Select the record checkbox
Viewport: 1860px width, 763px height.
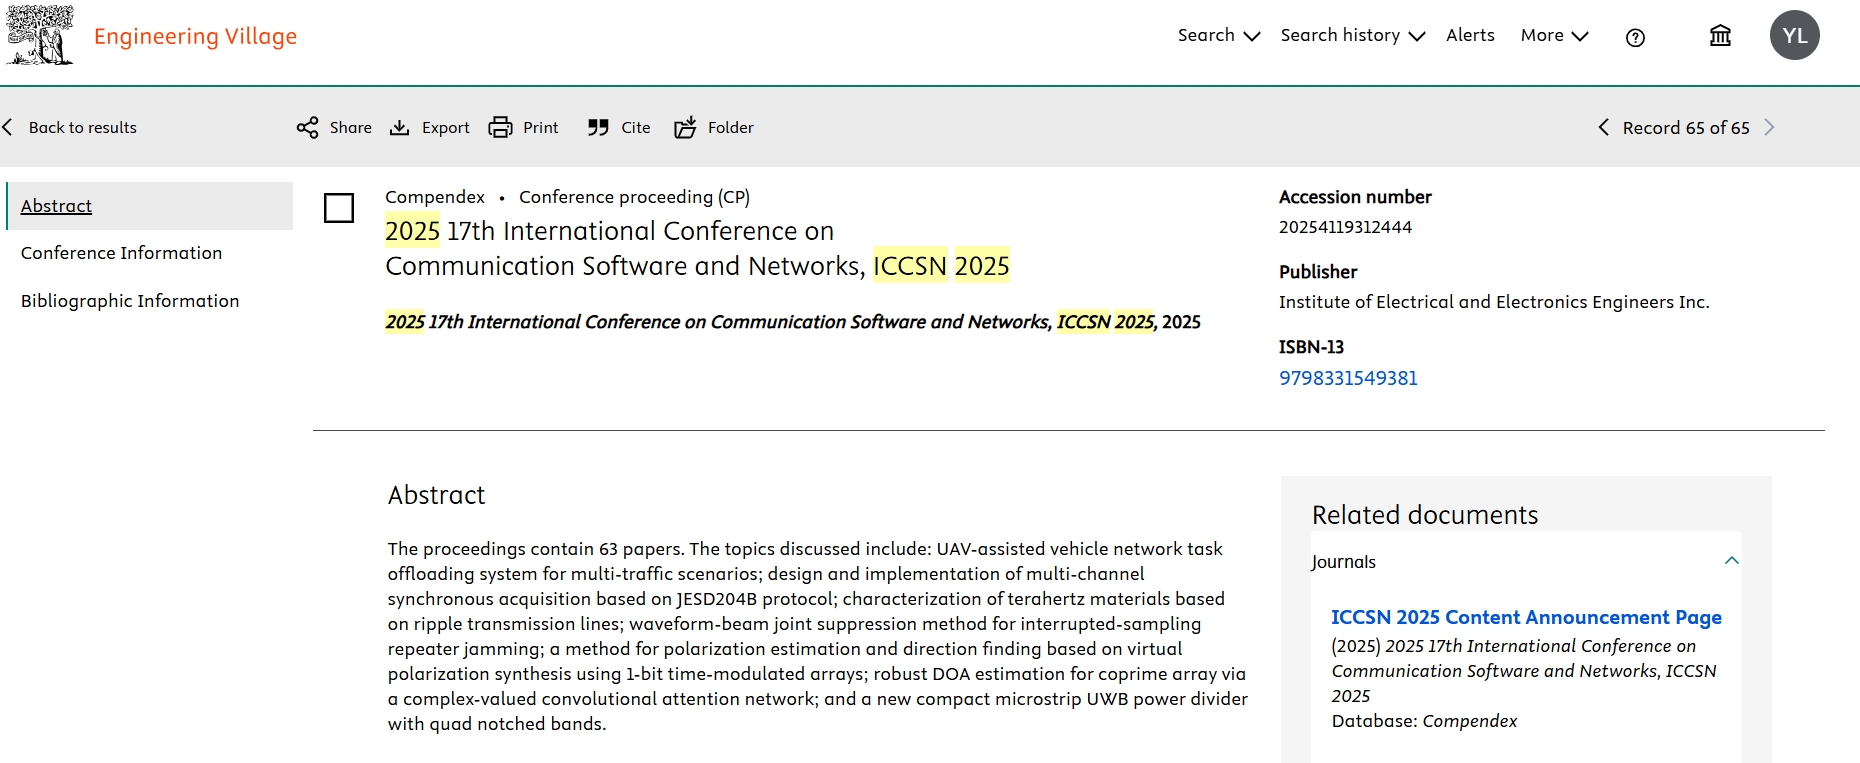(x=339, y=208)
